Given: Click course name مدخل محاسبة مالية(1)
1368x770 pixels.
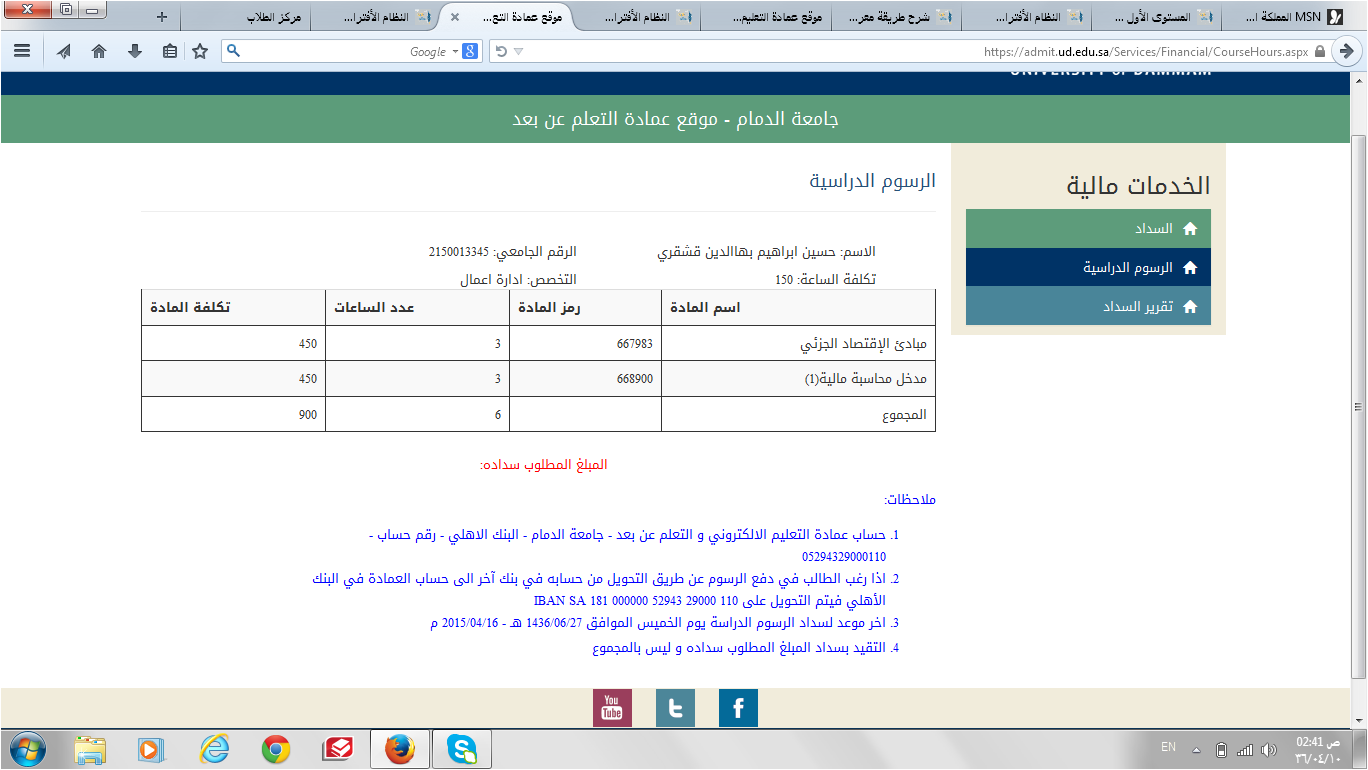Looking at the screenshot, I should pyautogui.click(x=867, y=379).
